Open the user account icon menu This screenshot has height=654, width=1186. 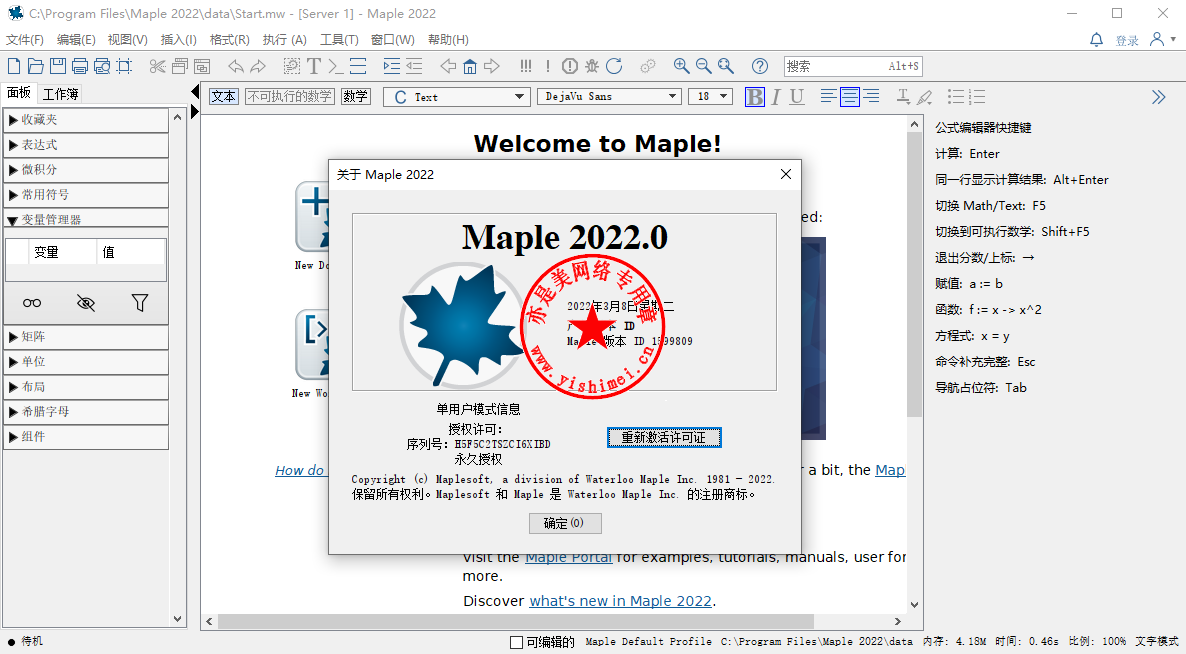coord(1163,39)
